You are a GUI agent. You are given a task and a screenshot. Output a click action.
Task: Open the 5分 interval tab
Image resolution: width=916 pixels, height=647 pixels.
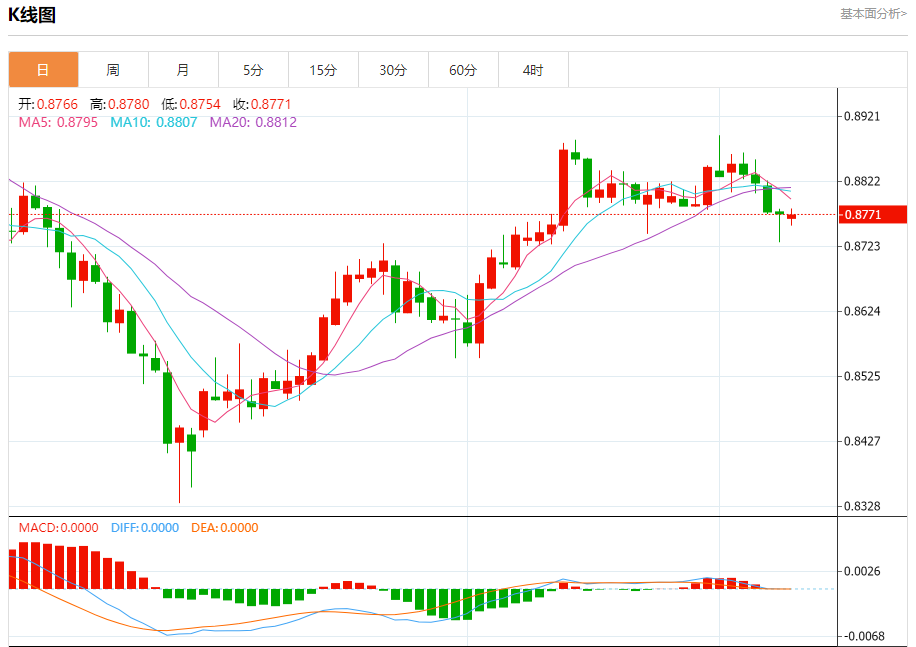[254, 70]
